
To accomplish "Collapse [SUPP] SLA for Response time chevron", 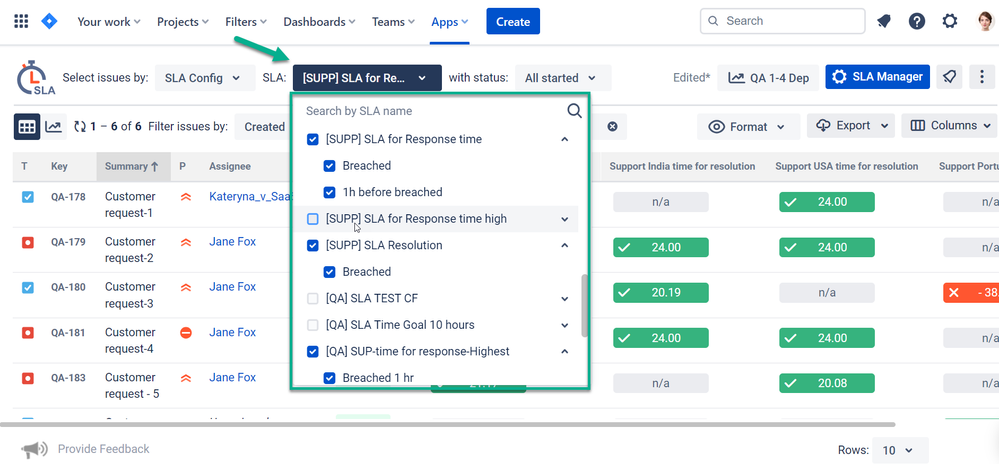I will [564, 139].
